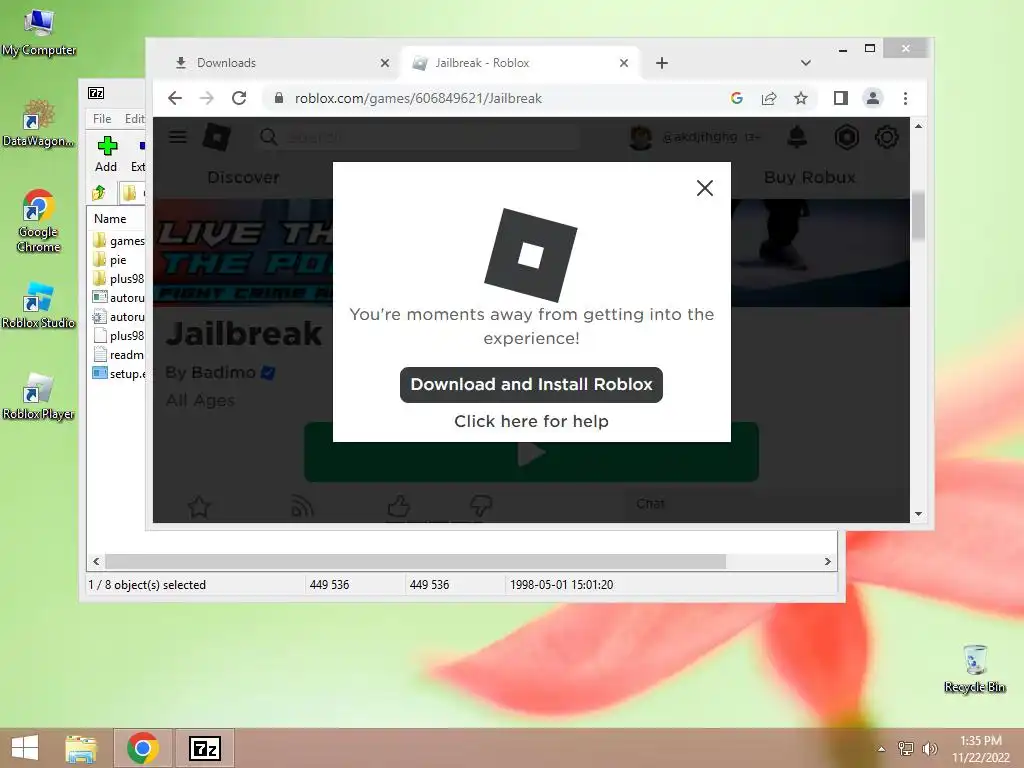Screen dimensions: 1024x768
Task: Click the page scroll-up arrow
Action: pyautogui.click(x=918, y=126)
